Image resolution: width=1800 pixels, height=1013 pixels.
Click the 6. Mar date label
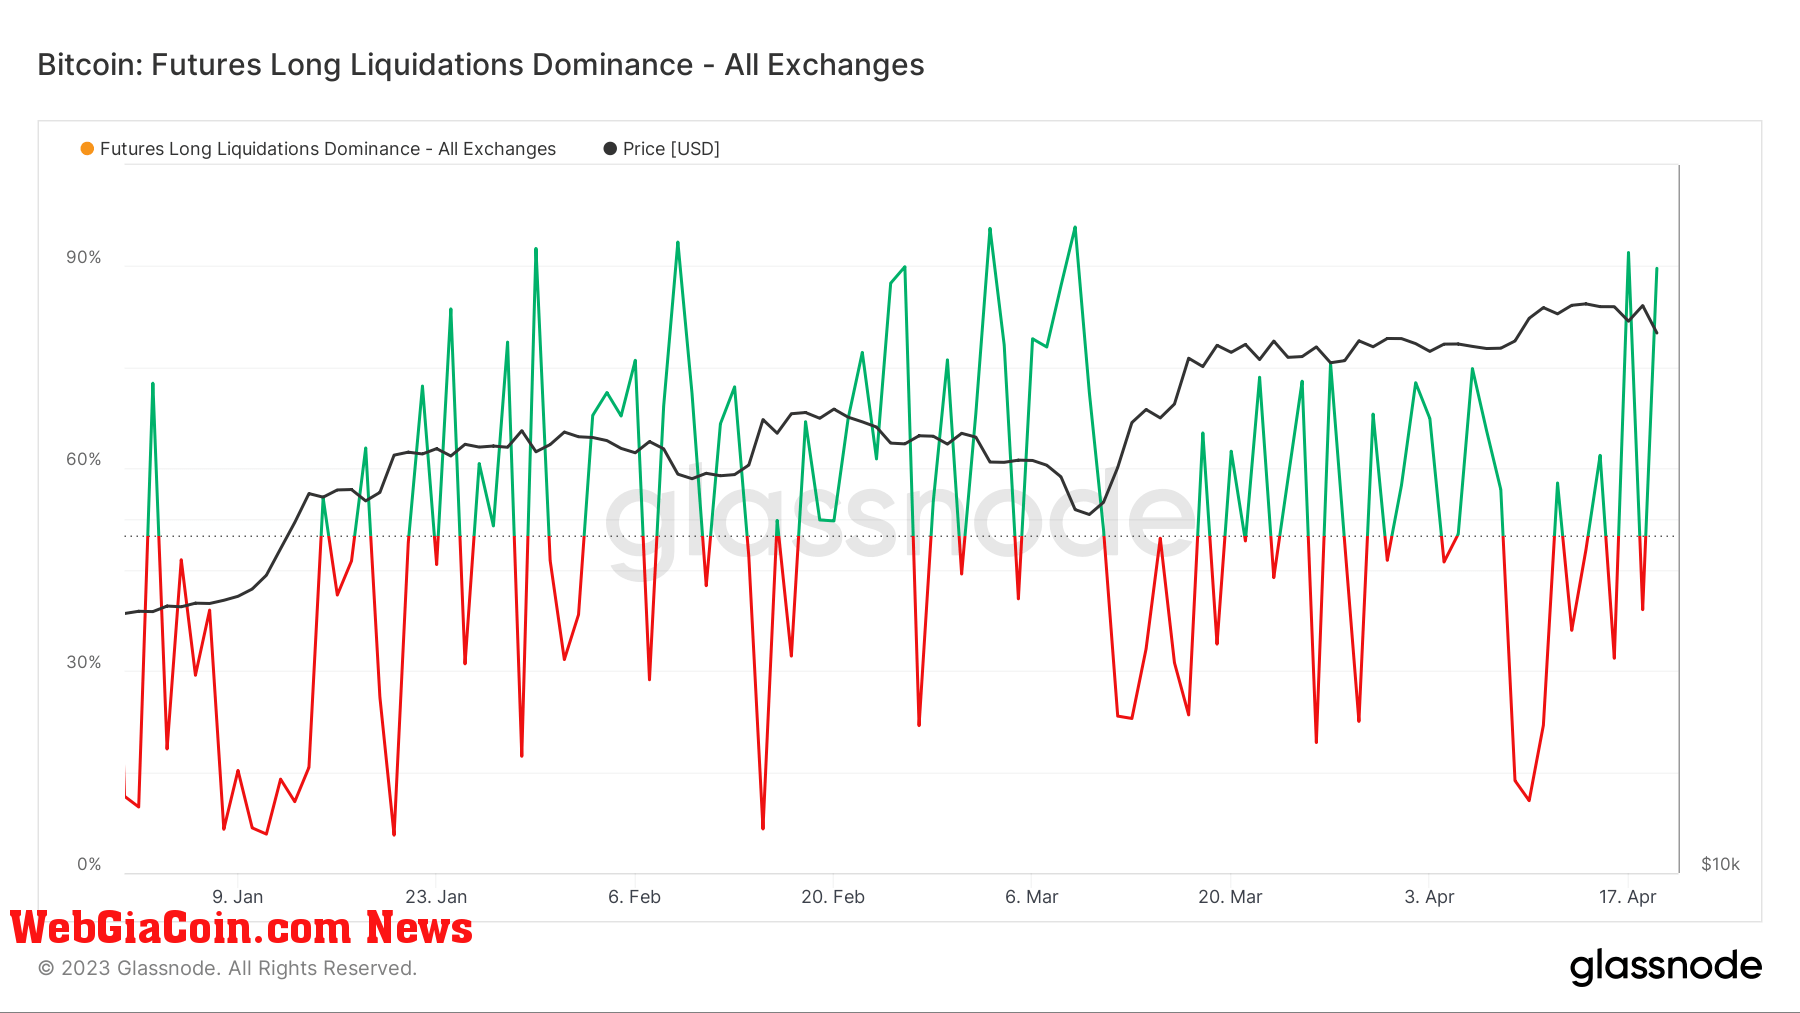(x=1032, y=897)
